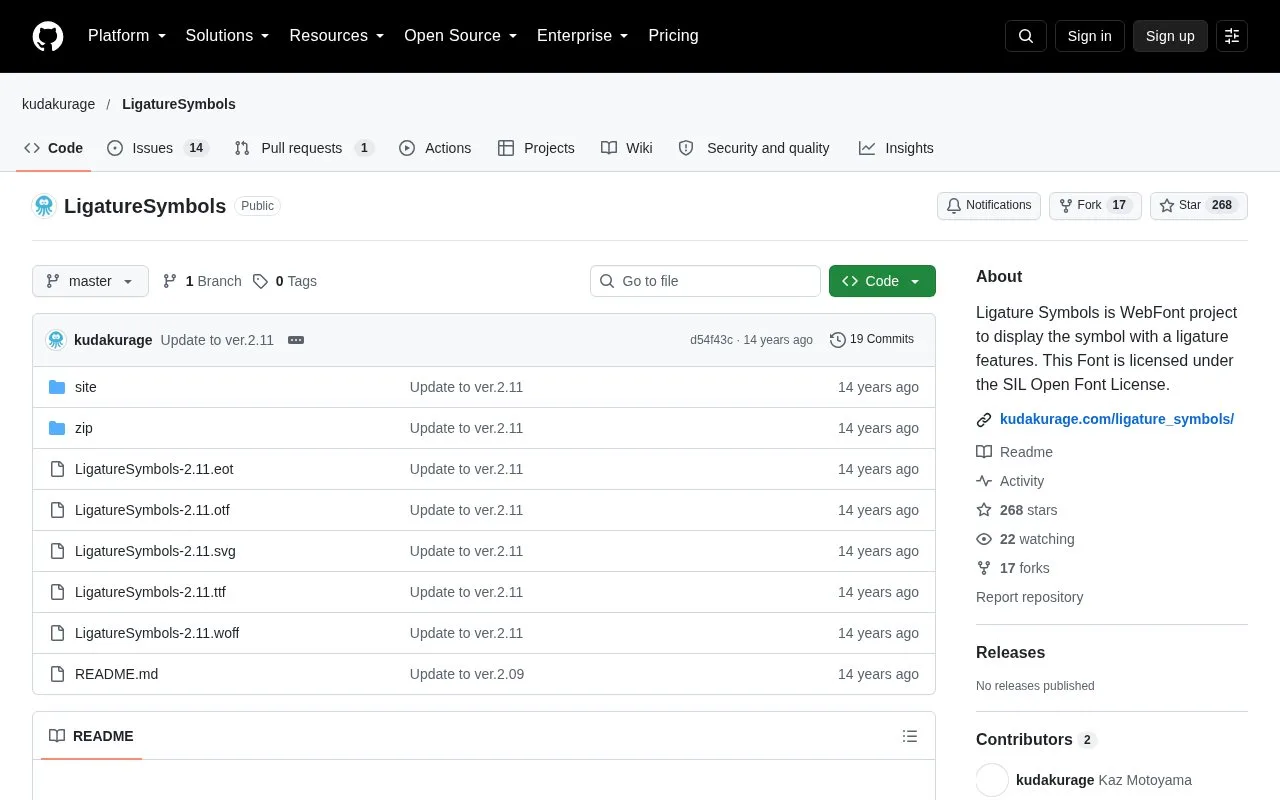
Task: Open the site folder
Action: [x=86, y=387]
